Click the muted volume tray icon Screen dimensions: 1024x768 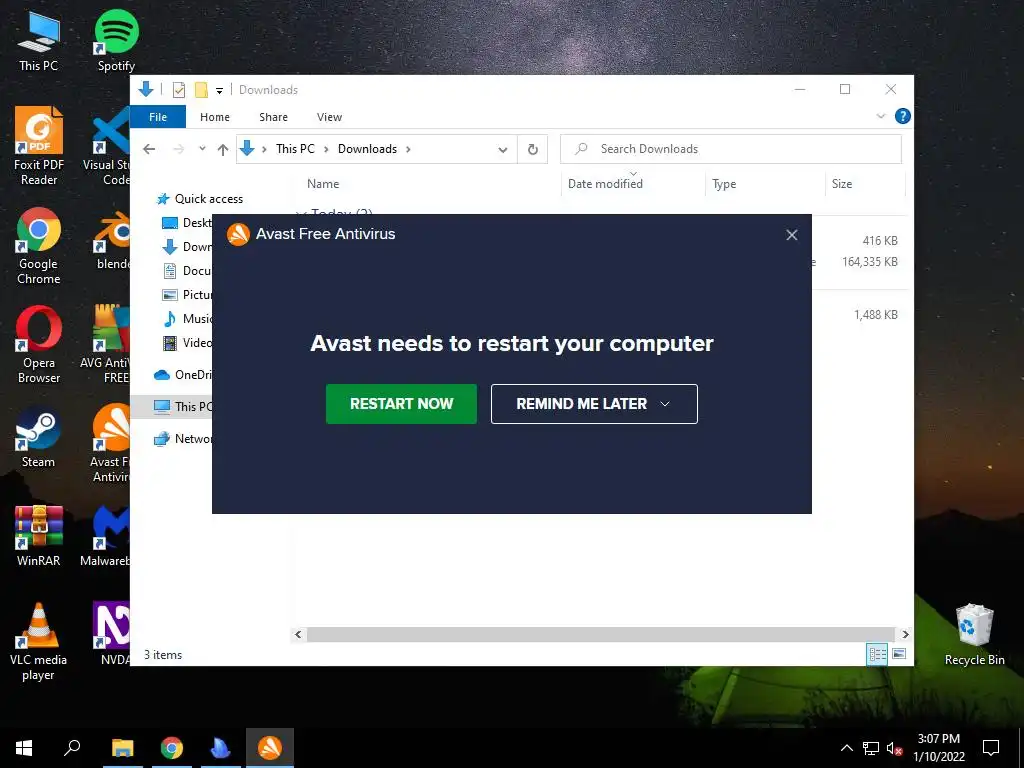pyautogui.click(x=895, y=748)
